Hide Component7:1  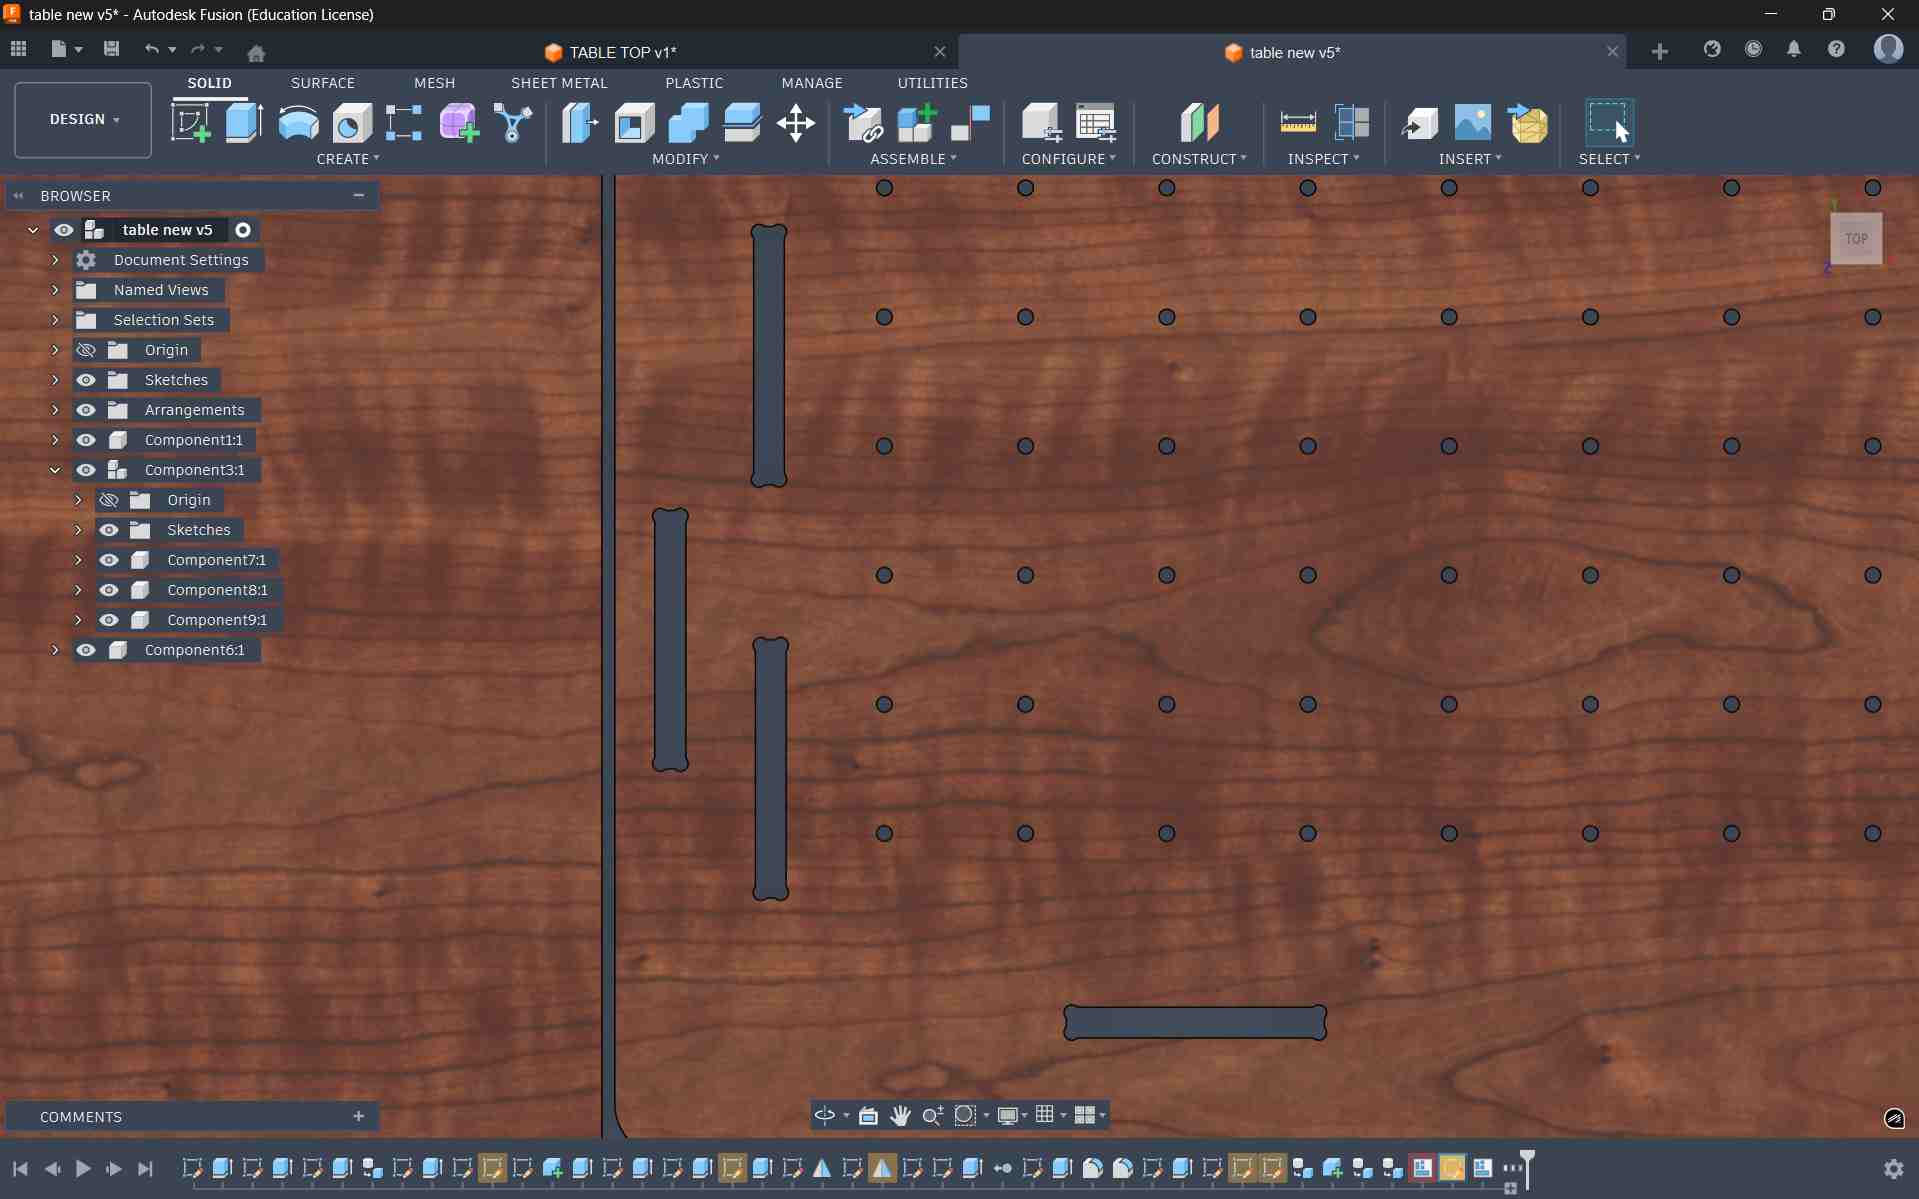click(109, 560)
